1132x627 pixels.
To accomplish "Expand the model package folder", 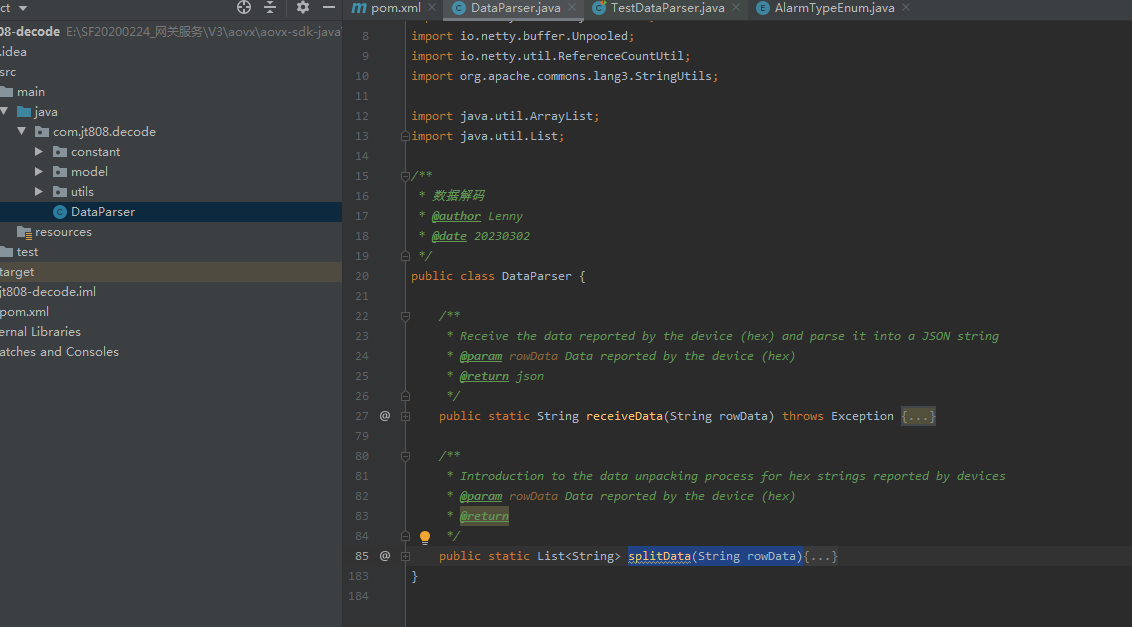I will point(39,172).
